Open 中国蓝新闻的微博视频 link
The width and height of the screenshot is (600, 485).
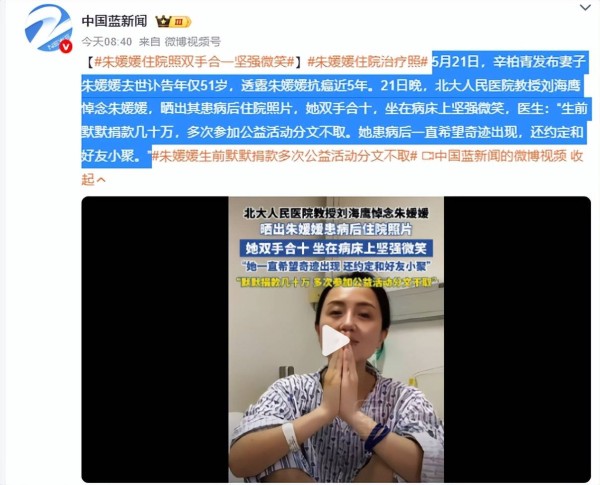(x=501, y=156)
